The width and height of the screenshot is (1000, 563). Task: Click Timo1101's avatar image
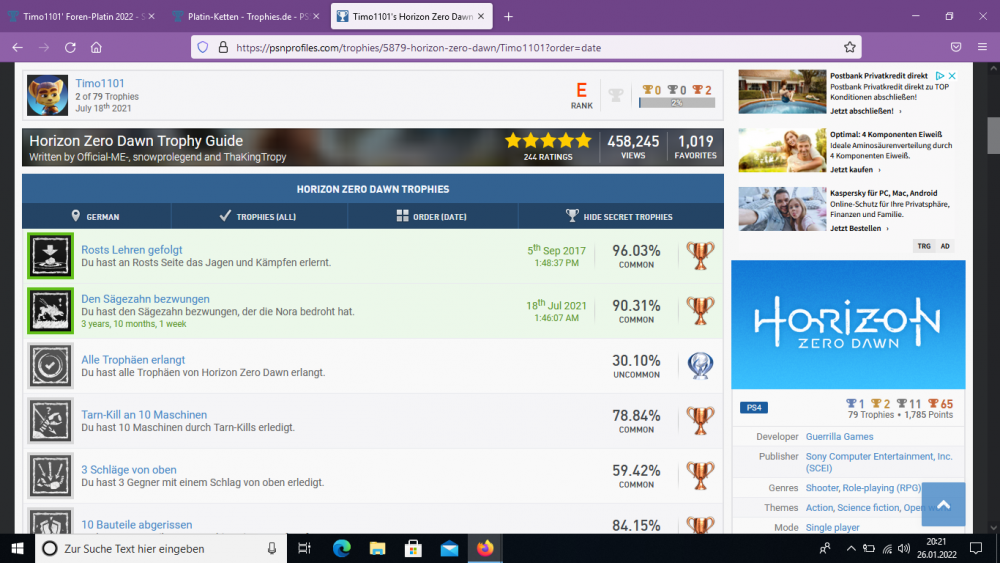coord(47,95)
